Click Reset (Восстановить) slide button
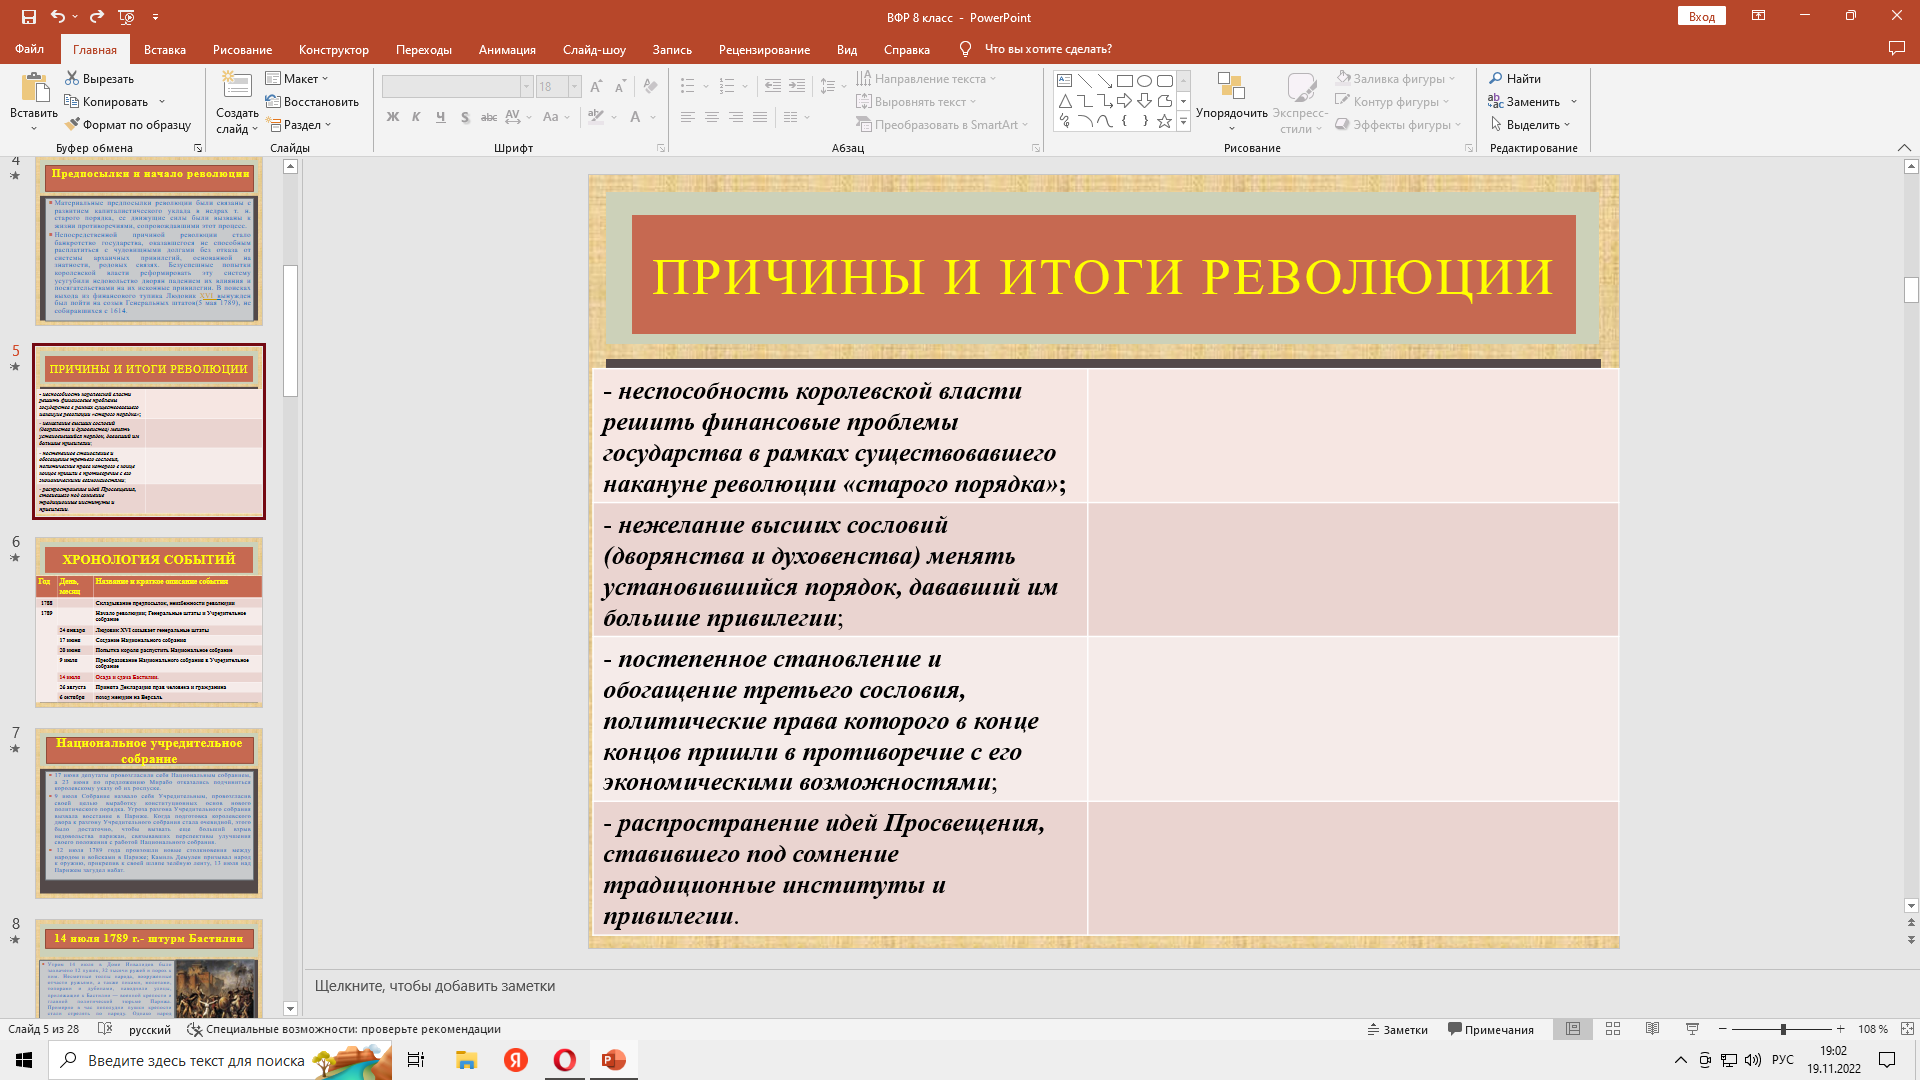The height and width of the screenshot is (1080, 1920). (312, 101)
